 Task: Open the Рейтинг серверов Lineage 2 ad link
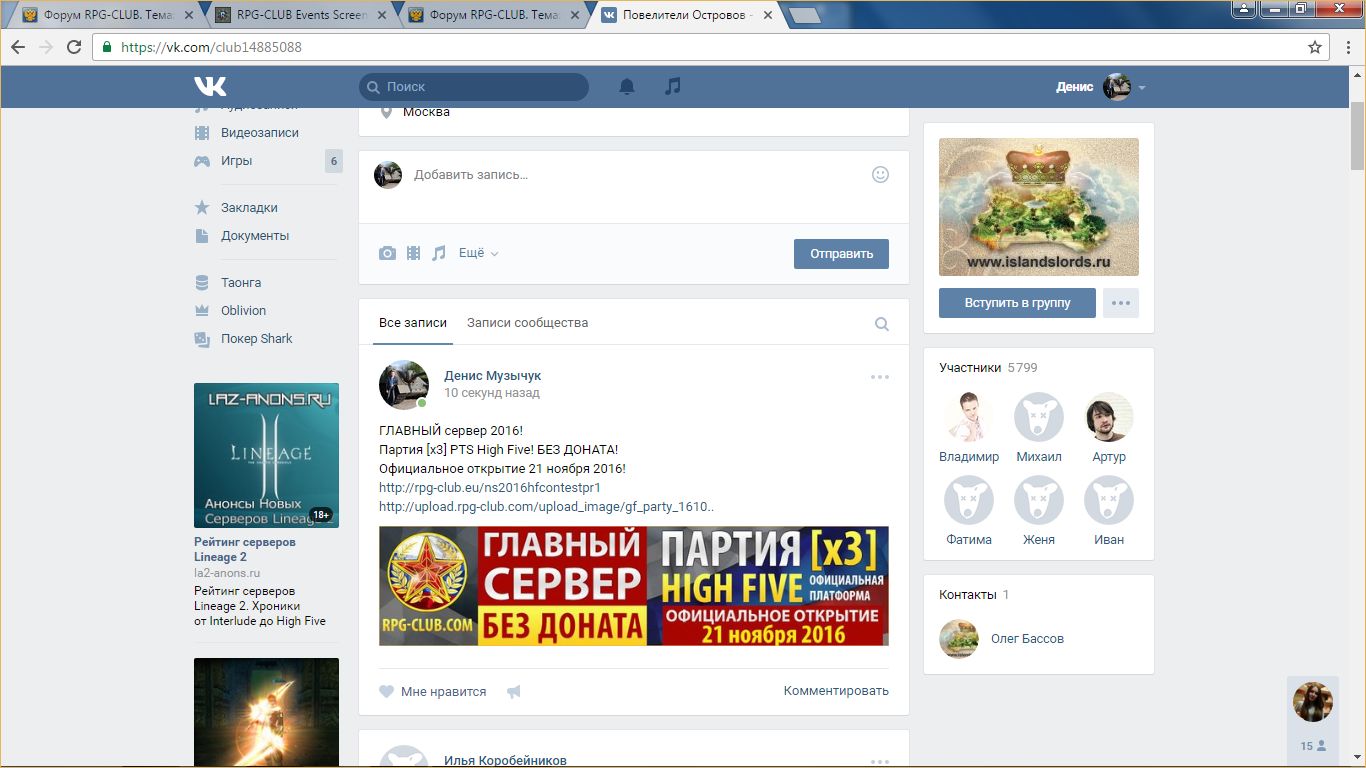pos(245,549)
